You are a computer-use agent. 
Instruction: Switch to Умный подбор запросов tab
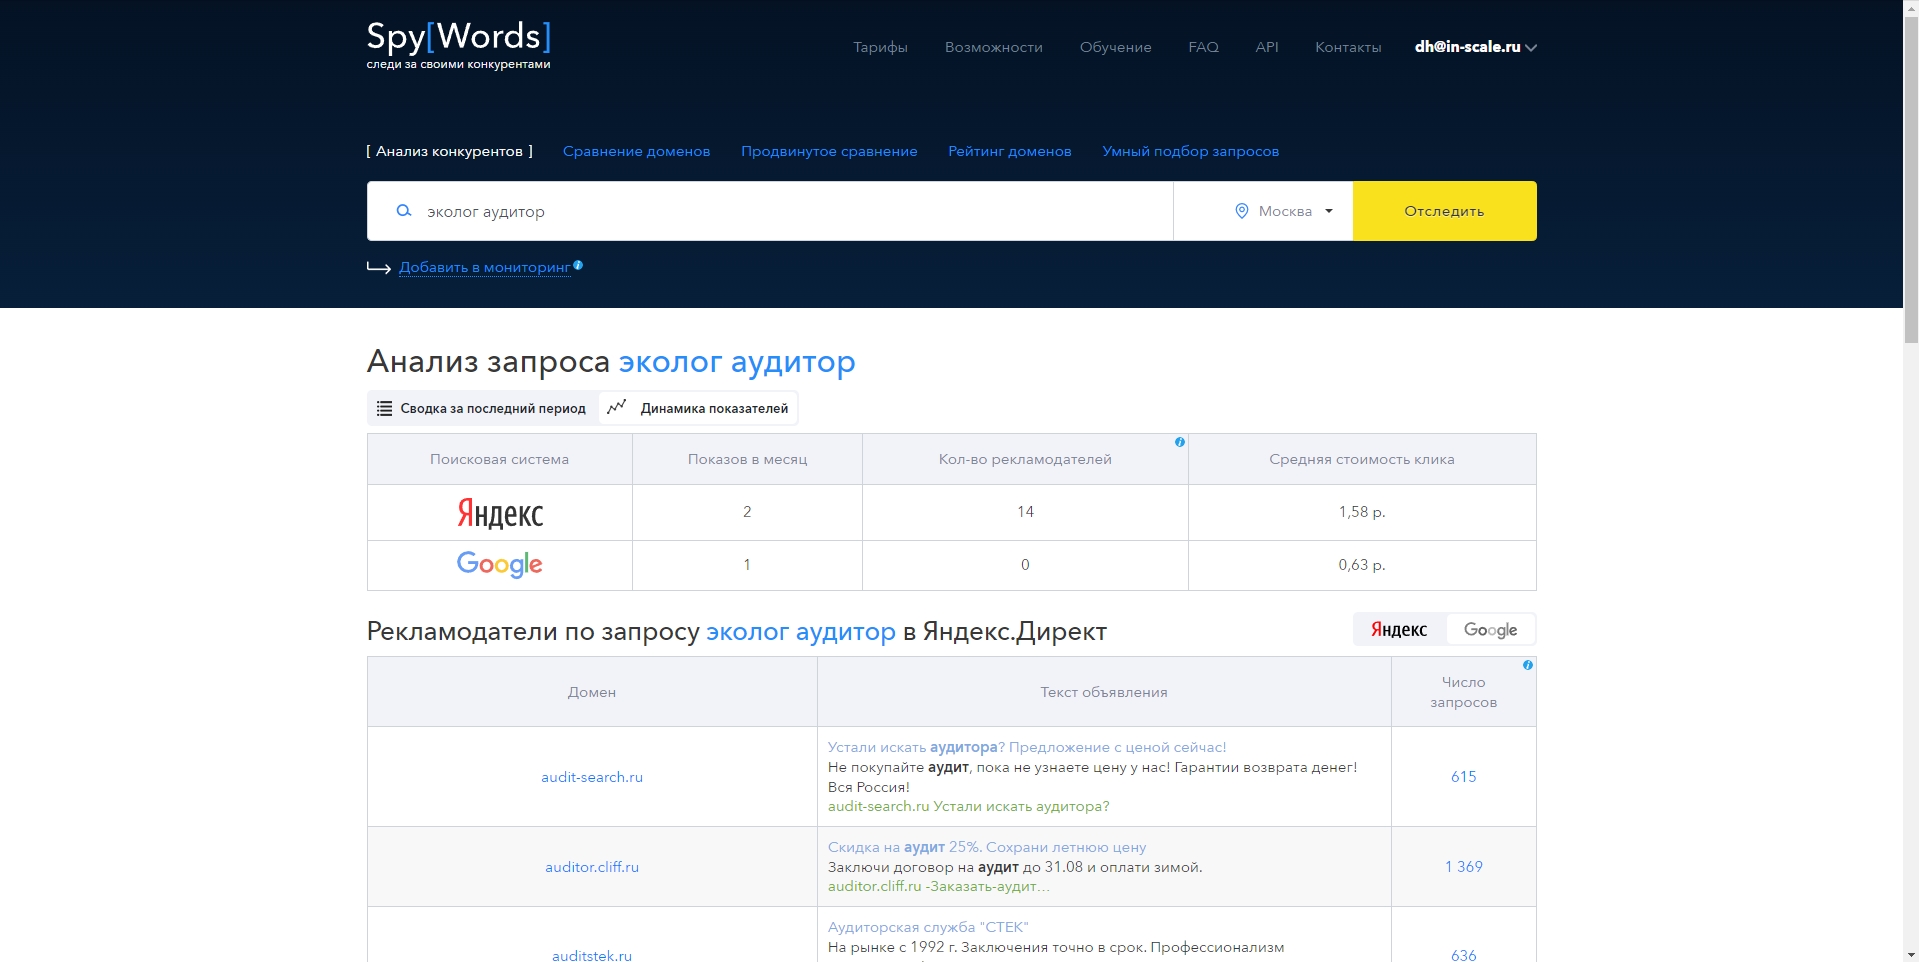coord(1191,151)
